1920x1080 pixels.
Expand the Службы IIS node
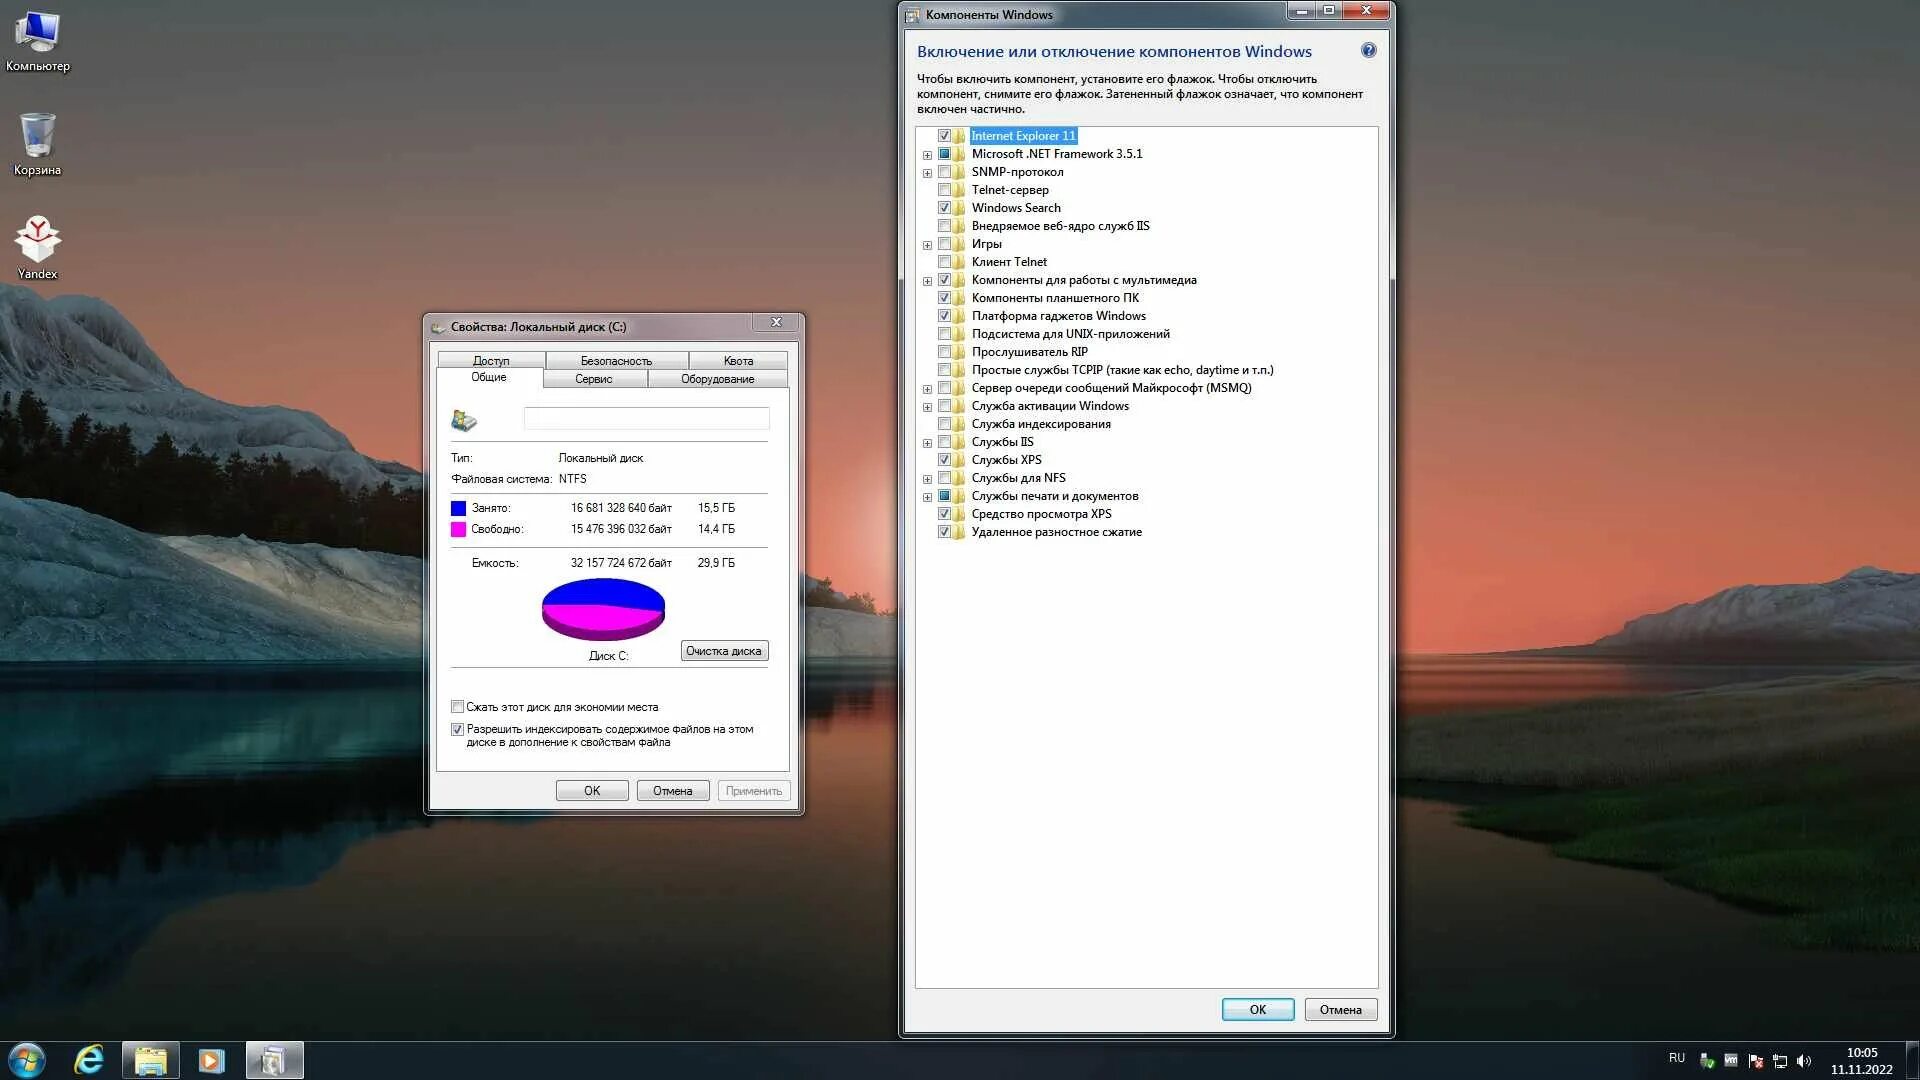(x=927, y=443)
